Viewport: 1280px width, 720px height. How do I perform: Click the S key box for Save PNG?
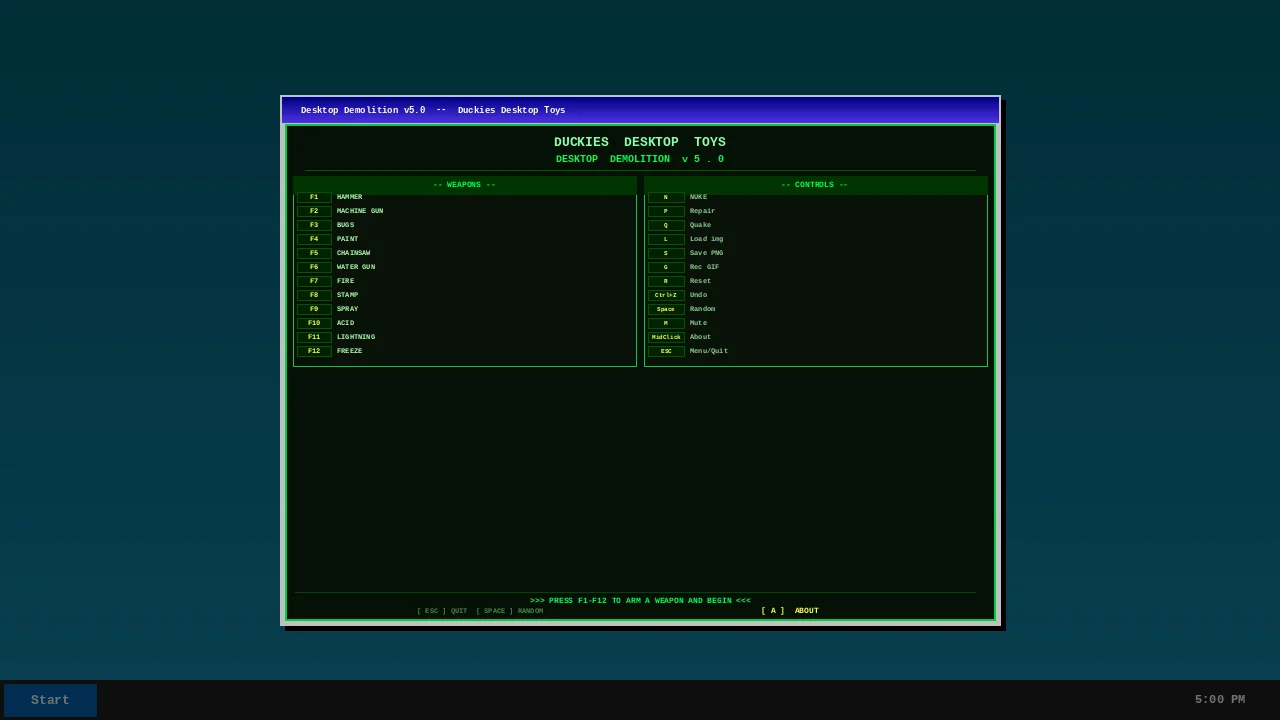pos(666,253)
